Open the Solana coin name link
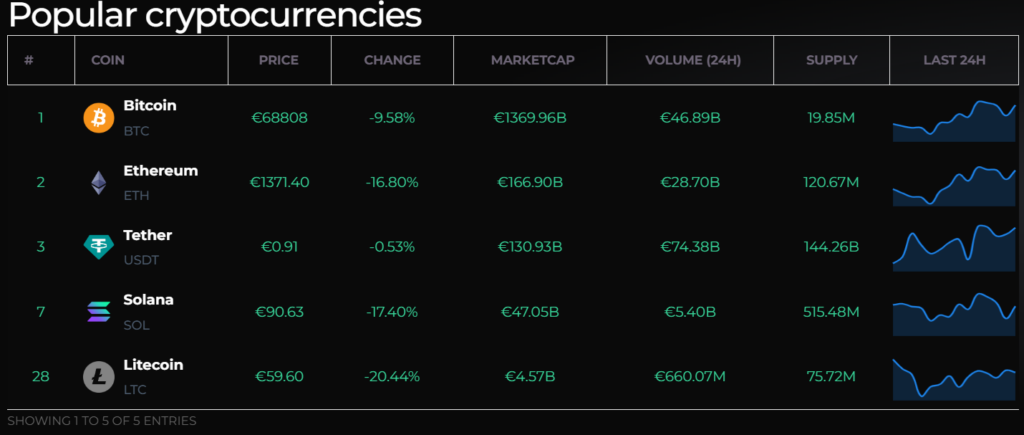Screen dimensions: 1024x435 148,300
